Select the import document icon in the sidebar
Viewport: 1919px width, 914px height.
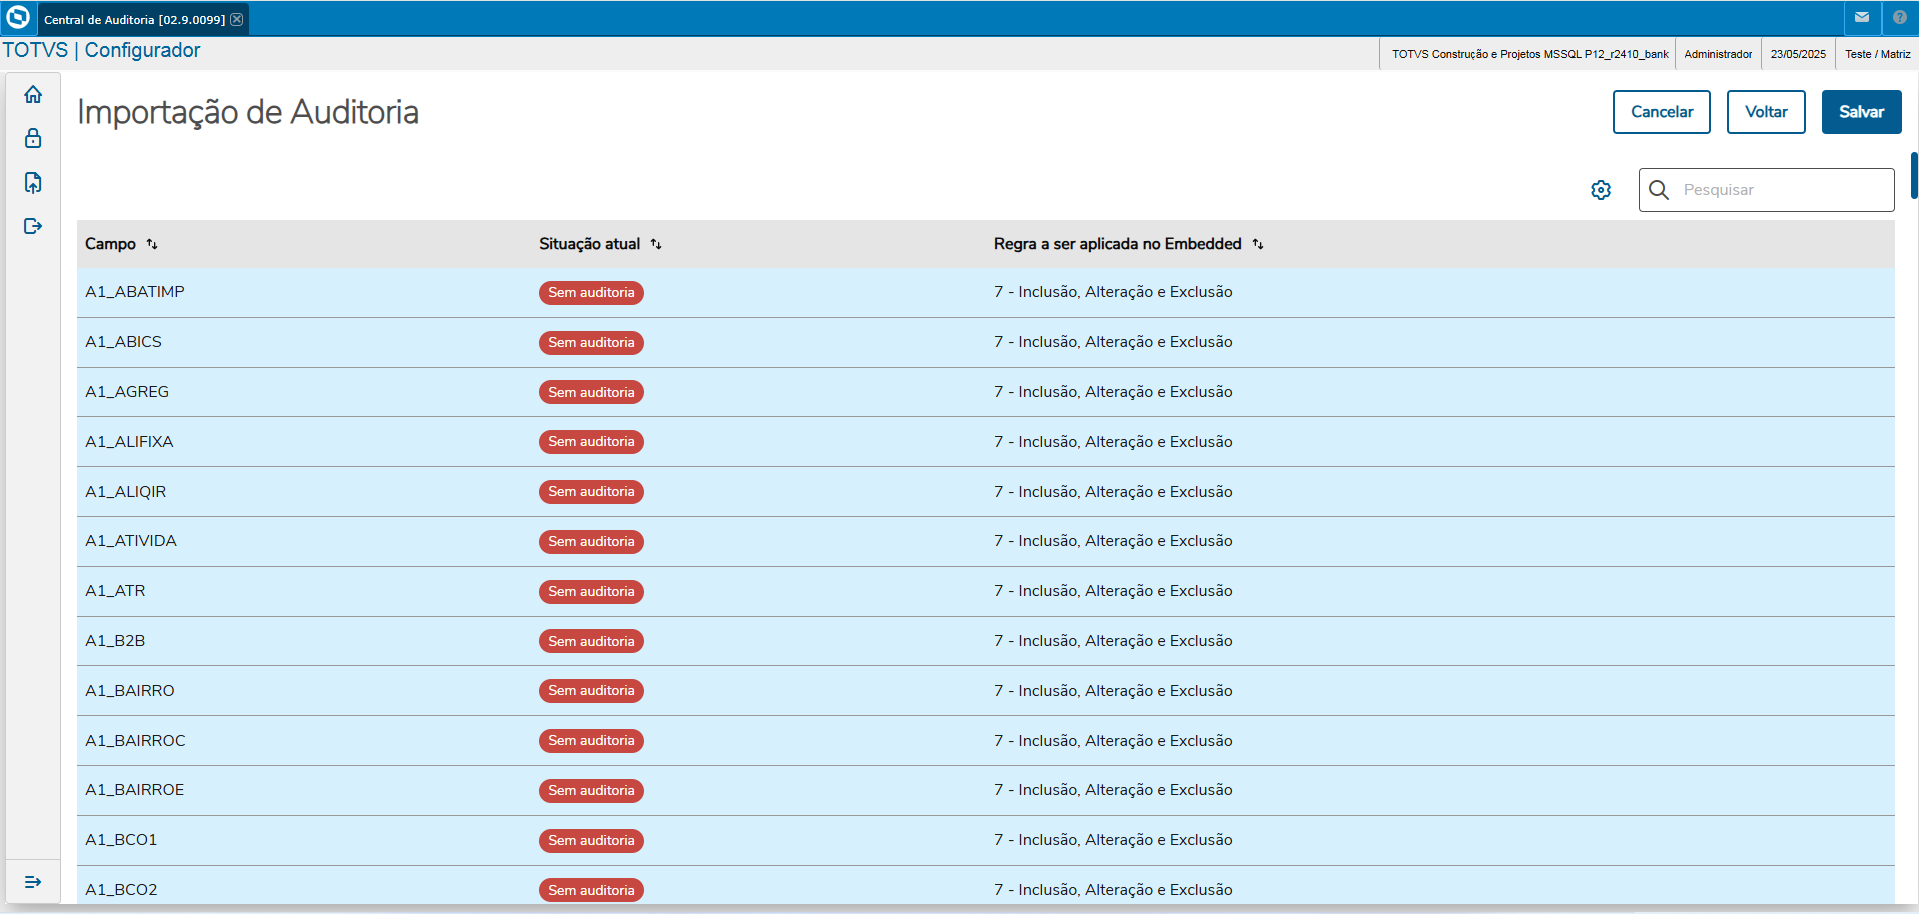click(33, 182)
